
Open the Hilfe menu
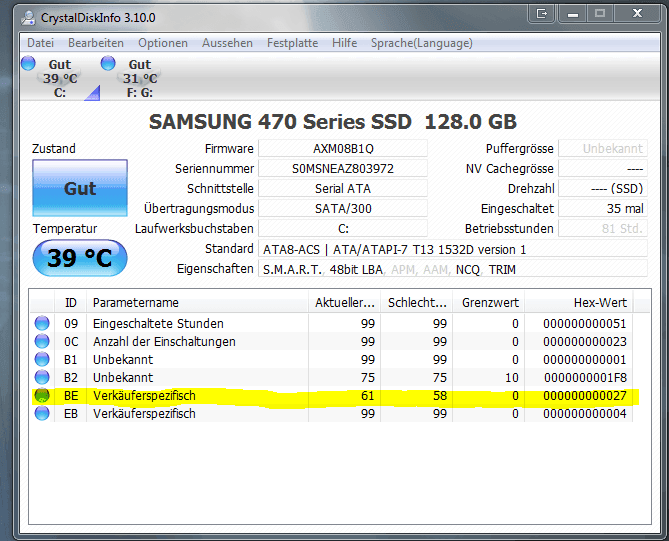[345, 43]
